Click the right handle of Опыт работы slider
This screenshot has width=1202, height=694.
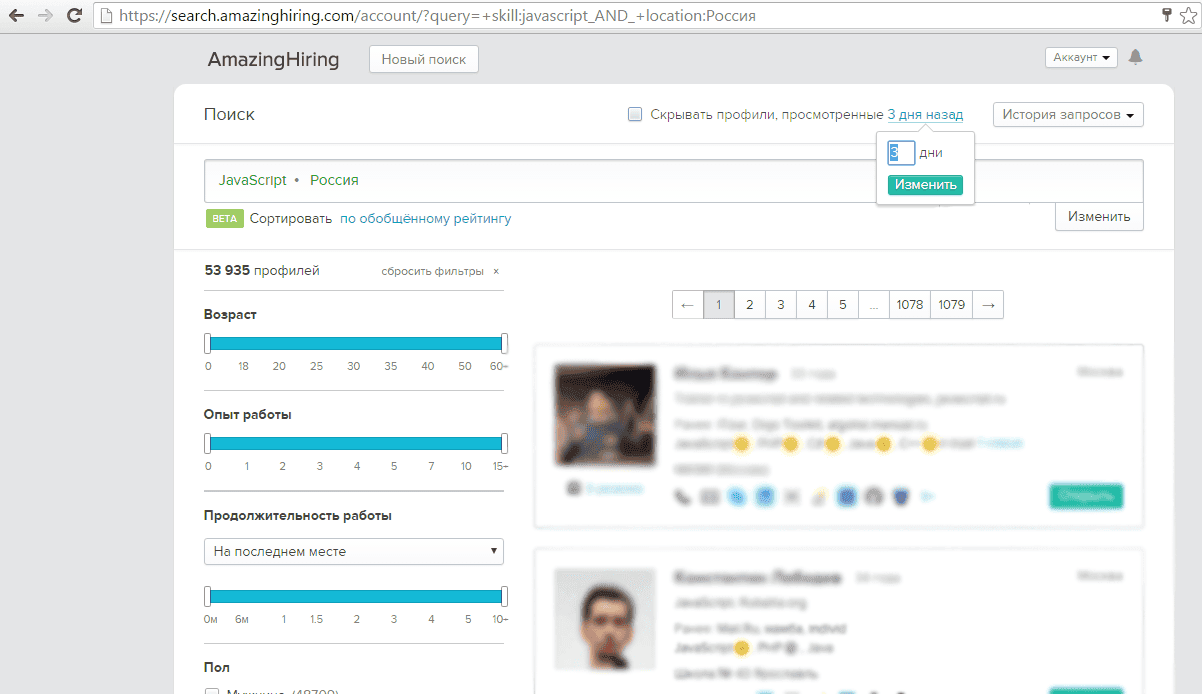pos(504,443)
